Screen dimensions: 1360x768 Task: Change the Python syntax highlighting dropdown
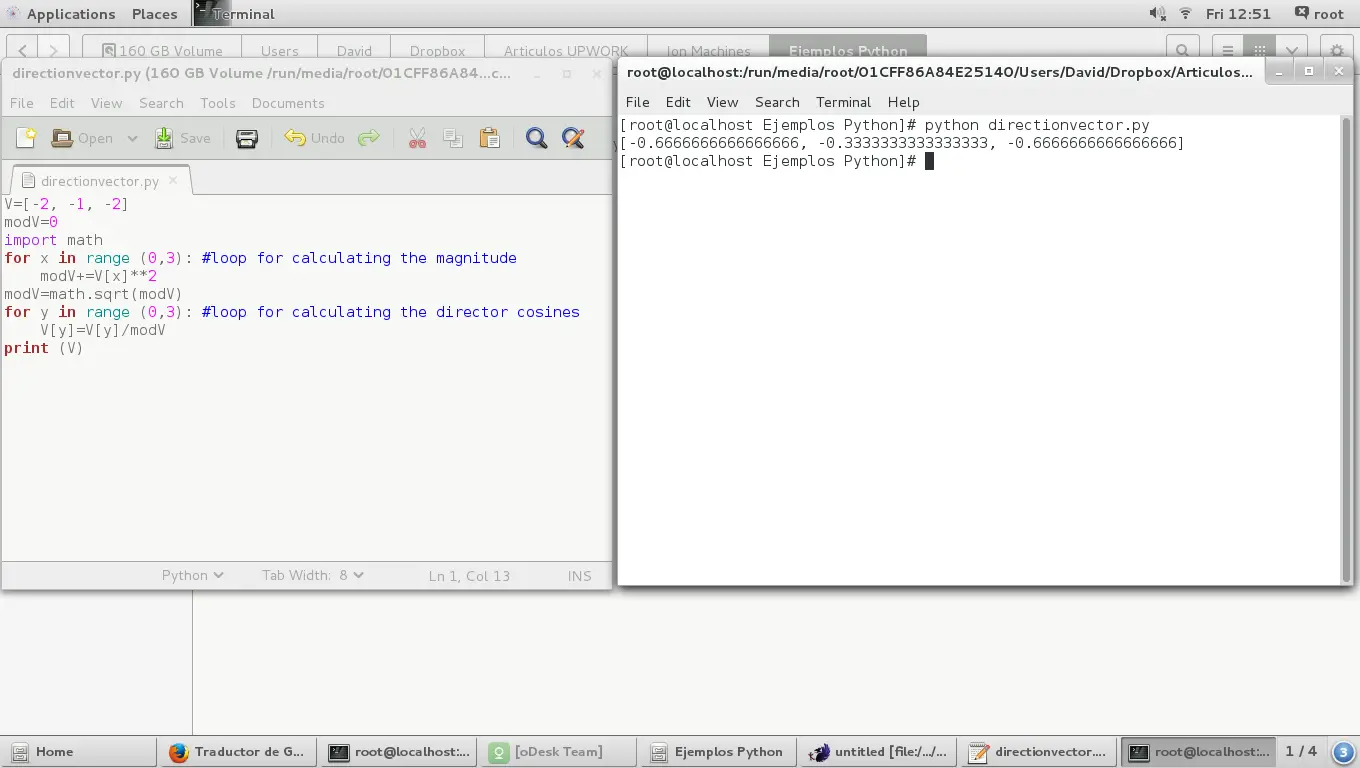tap(192, 575)
